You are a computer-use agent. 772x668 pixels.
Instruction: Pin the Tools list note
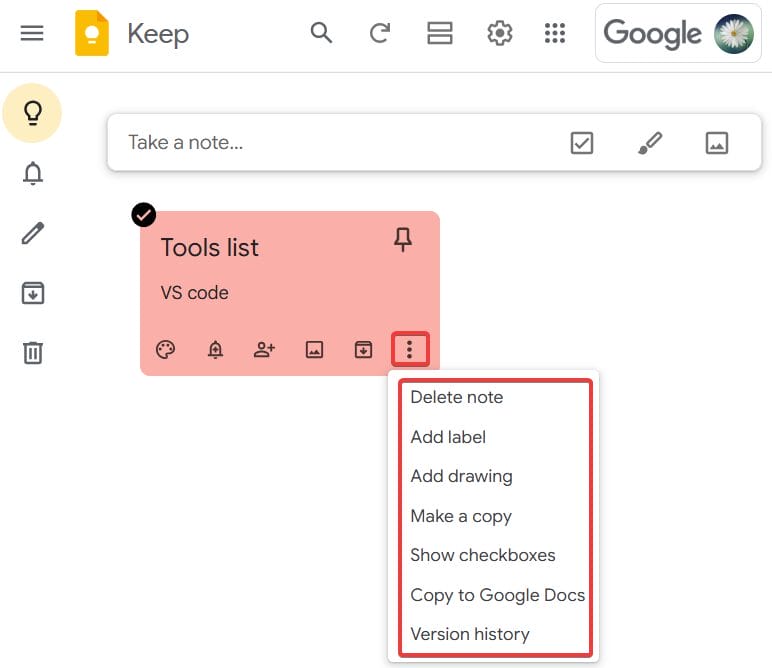tap(403, 240)
